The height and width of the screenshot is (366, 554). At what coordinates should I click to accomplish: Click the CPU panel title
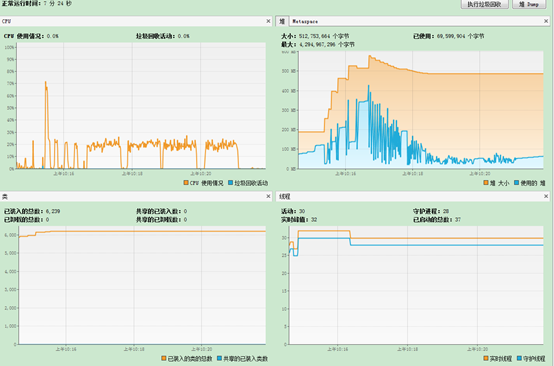6,21
